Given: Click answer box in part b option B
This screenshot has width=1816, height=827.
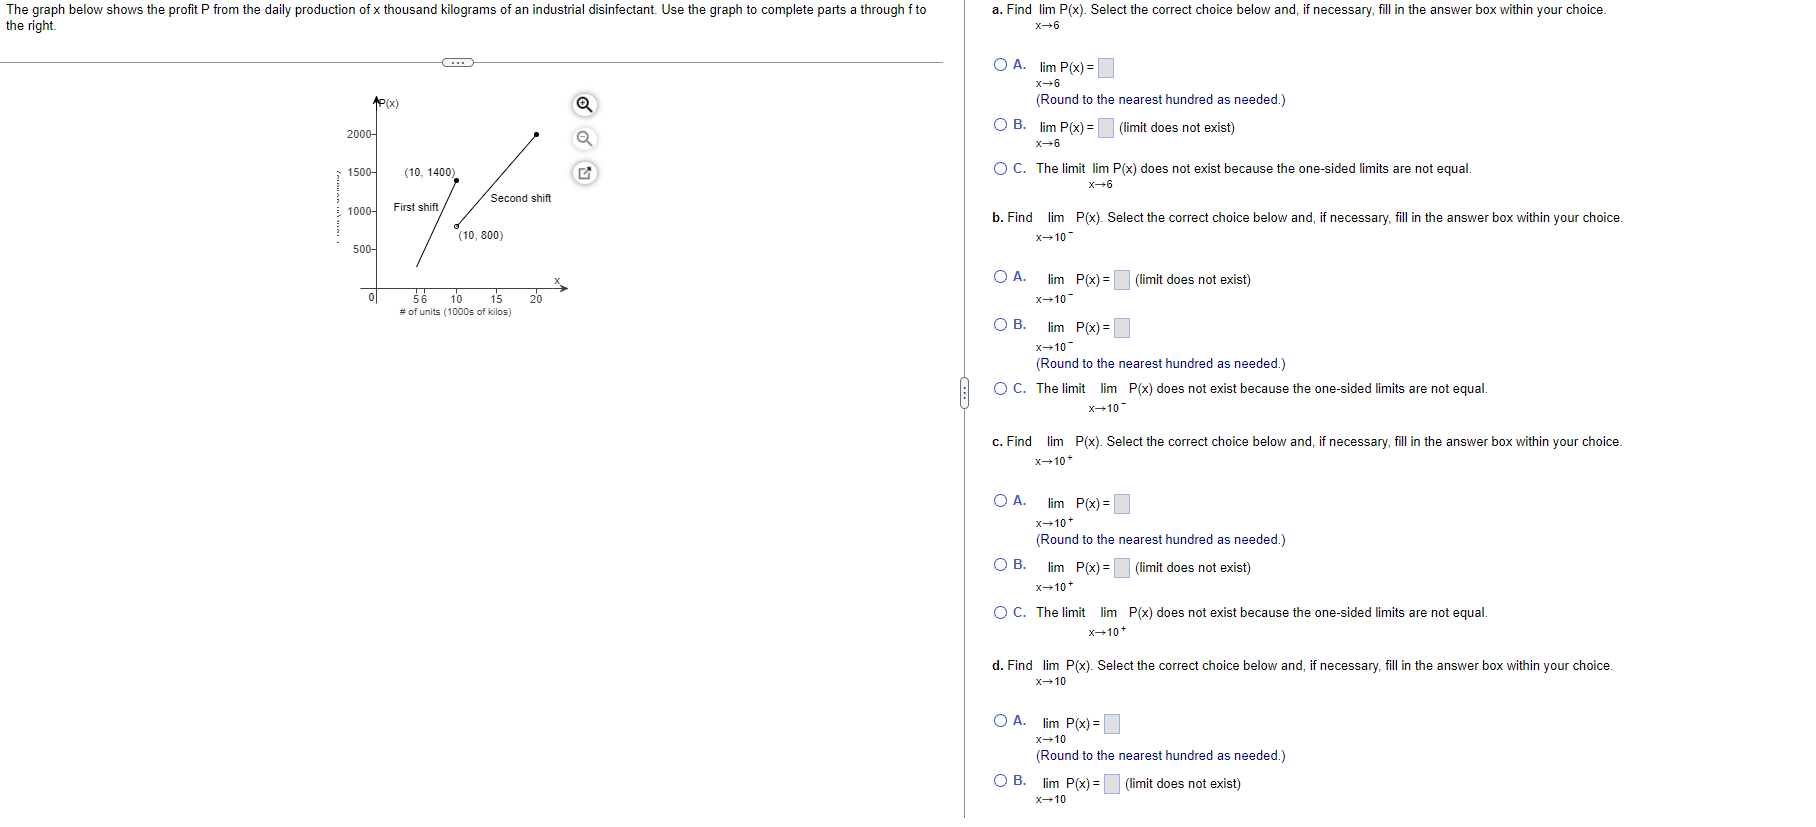Looking at the screenshot, I should [1122, 328].
